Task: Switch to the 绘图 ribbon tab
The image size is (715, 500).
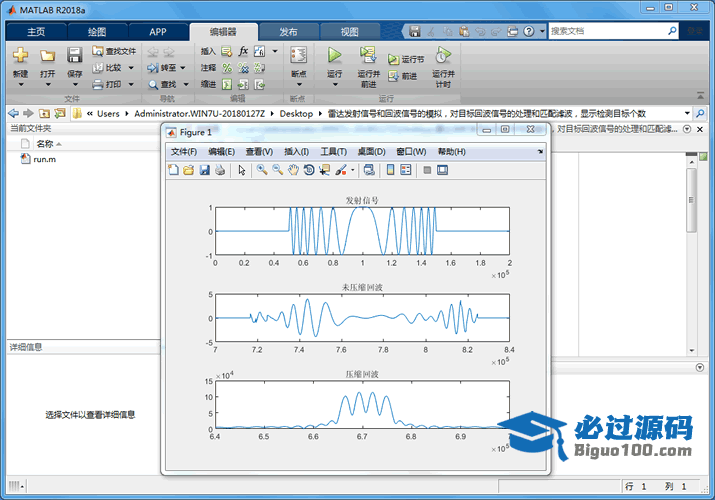Action: pyautogui.click(x=97, y=32)
